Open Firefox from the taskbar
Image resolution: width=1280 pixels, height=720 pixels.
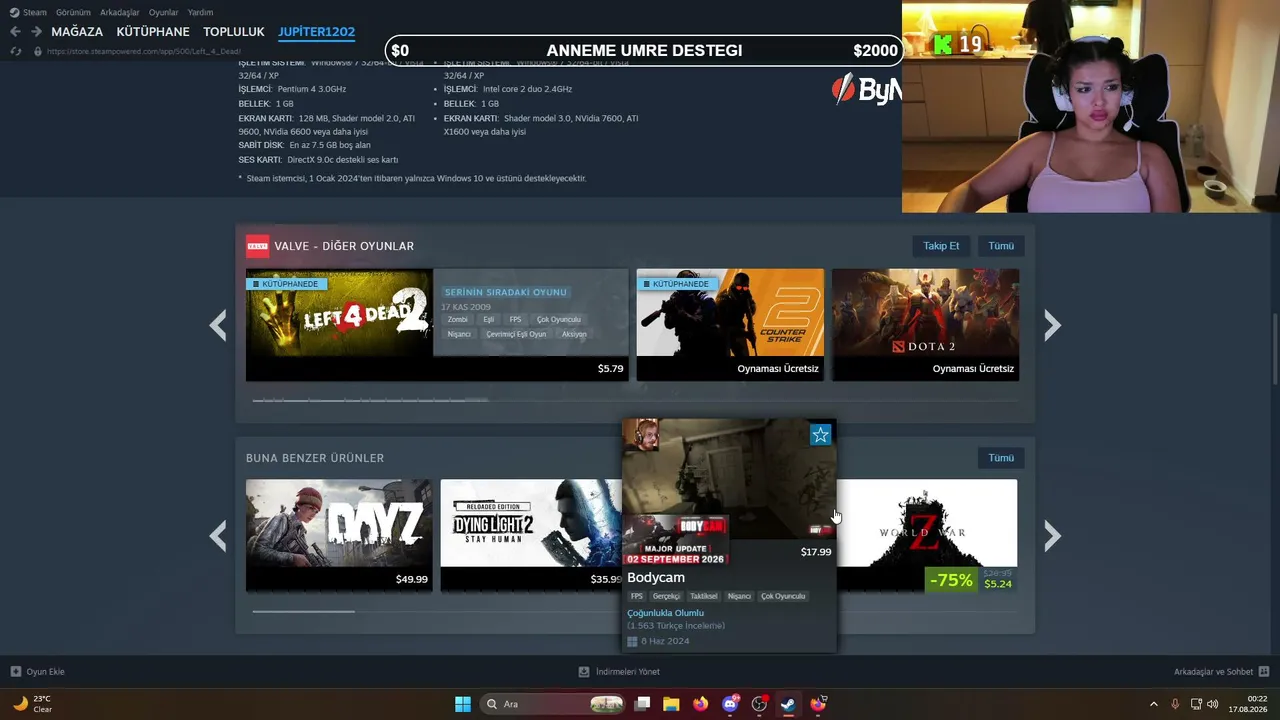700,704
